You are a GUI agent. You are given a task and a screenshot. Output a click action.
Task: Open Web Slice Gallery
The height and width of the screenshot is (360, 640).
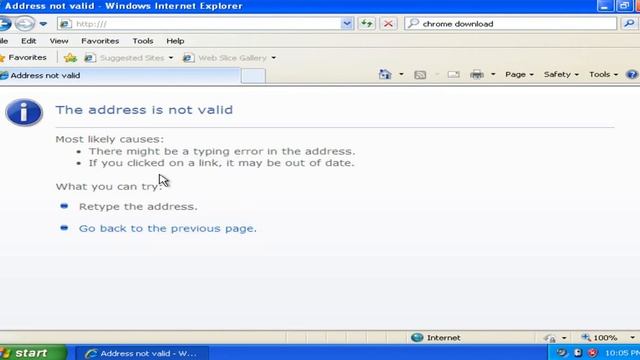click(x=224, y=58)
